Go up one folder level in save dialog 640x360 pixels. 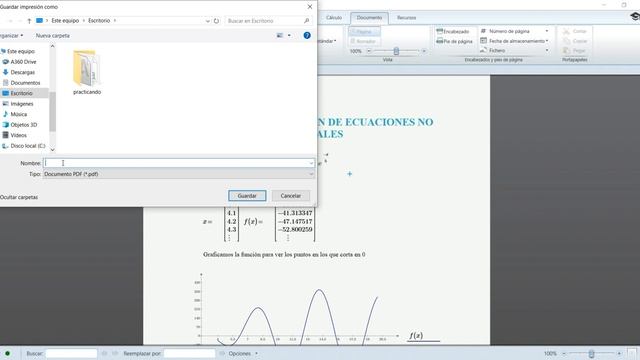tap(29, 21)
